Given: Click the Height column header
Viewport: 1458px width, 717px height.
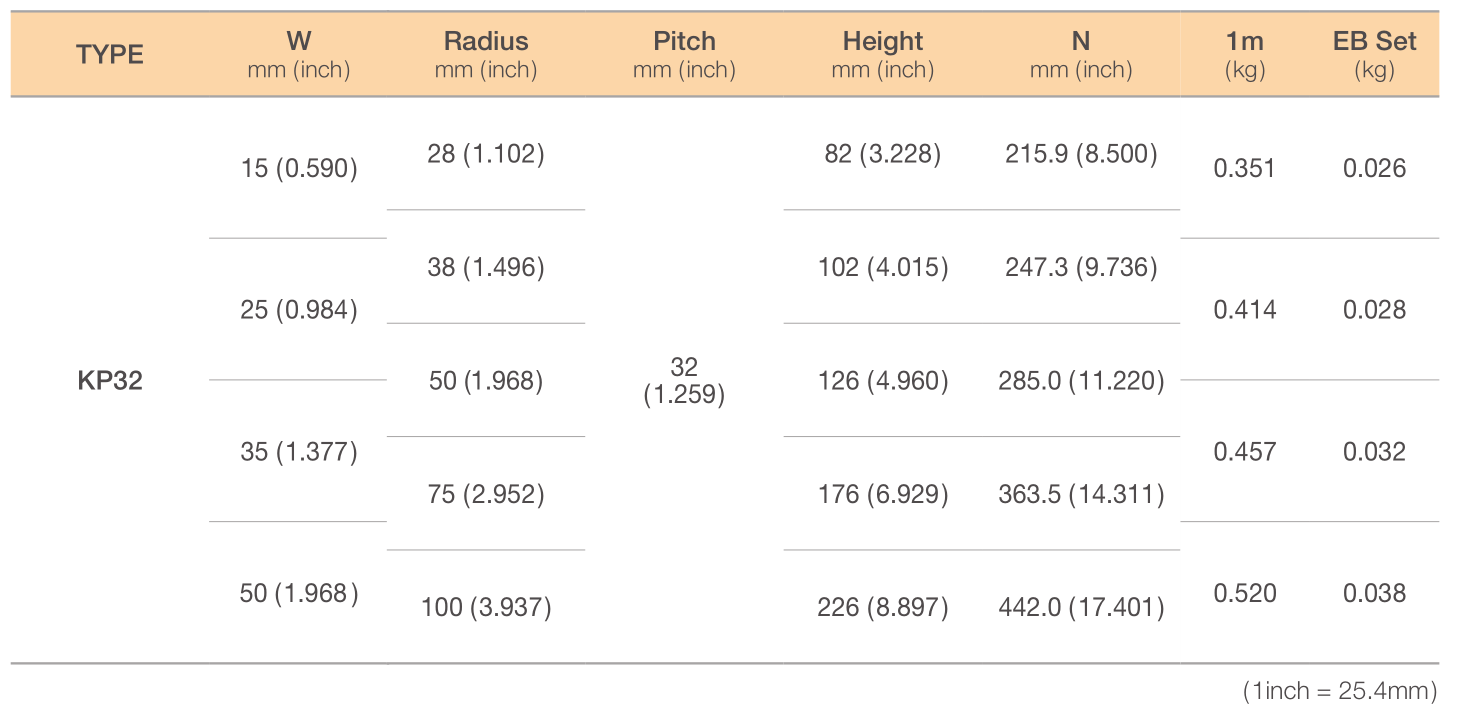Looking at the screenshot, I should pos(883,55).
